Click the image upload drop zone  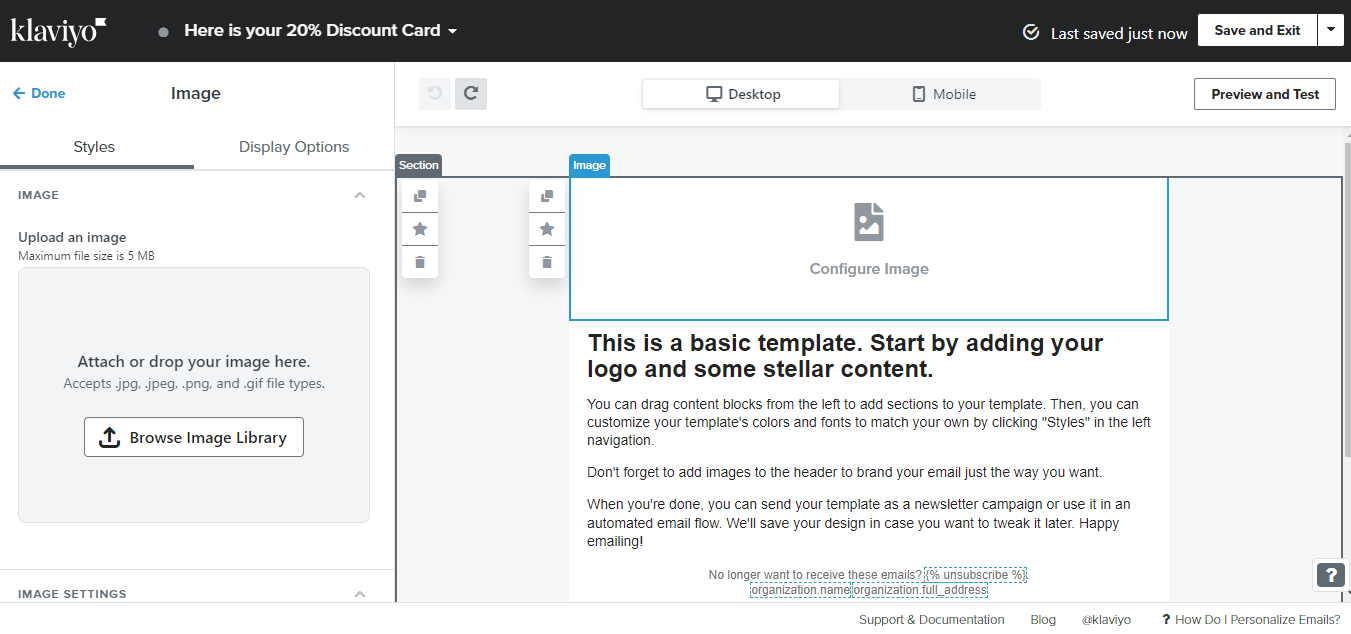tap(194, 395)
